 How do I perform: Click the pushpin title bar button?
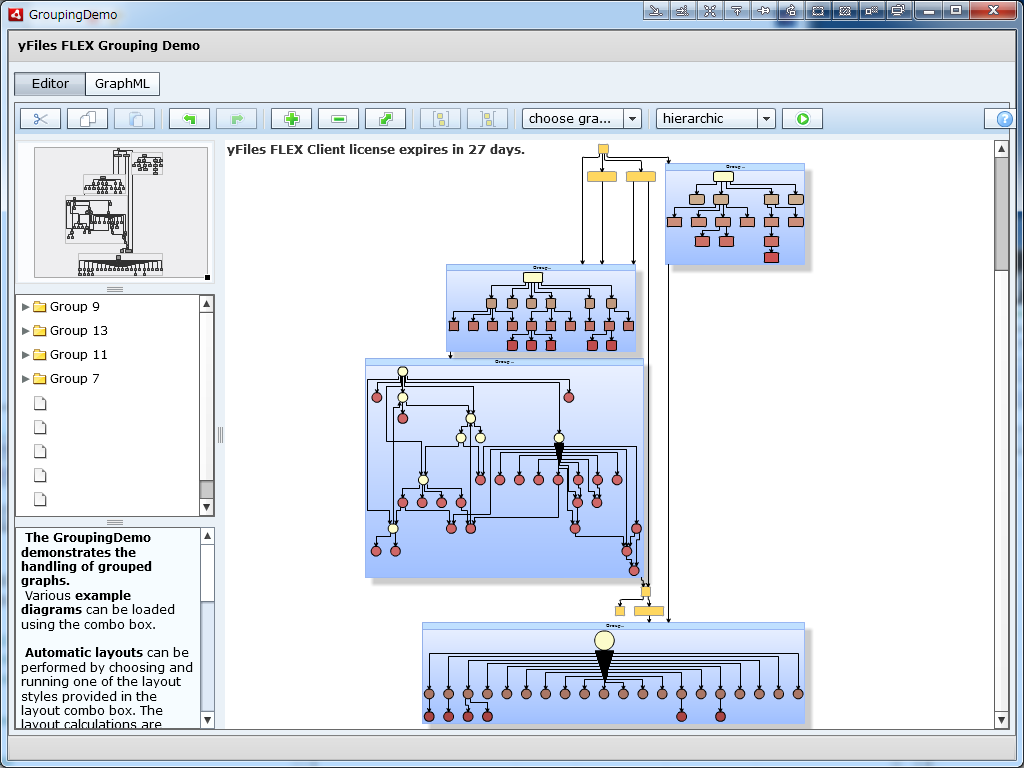pyautogui.click(x=764, y=10)
